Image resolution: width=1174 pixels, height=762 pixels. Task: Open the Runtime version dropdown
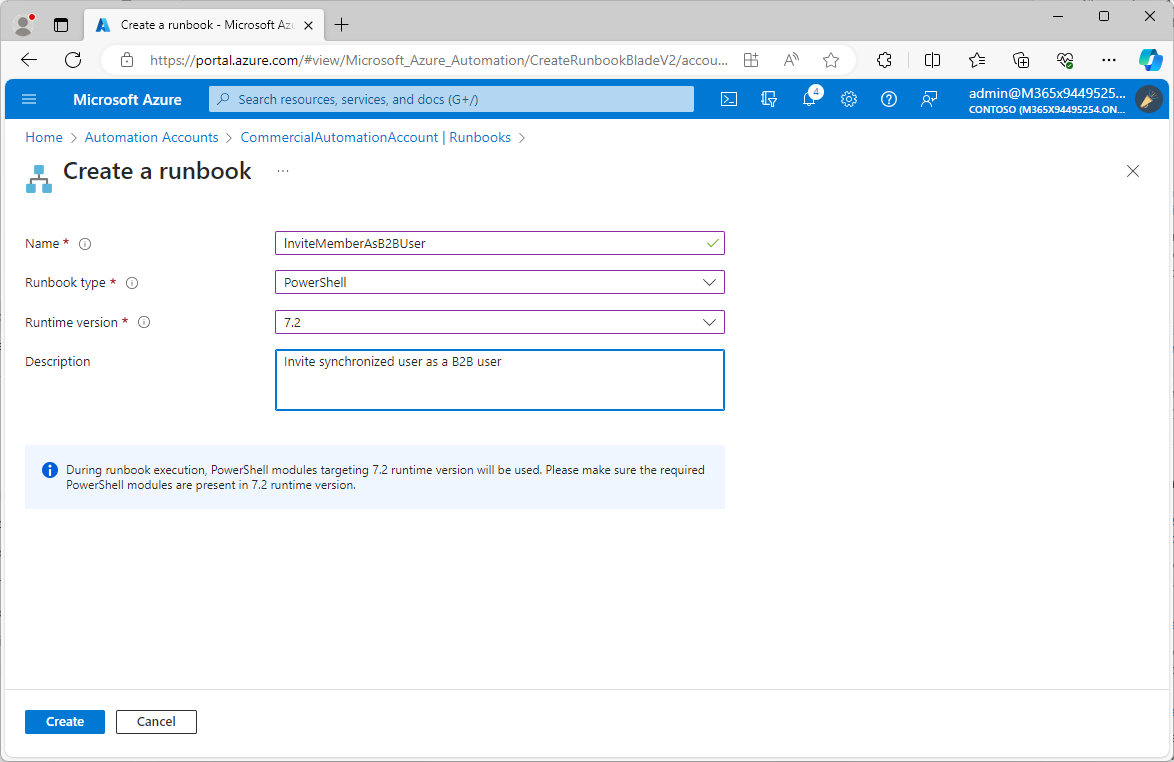click(x=710, y=322)
